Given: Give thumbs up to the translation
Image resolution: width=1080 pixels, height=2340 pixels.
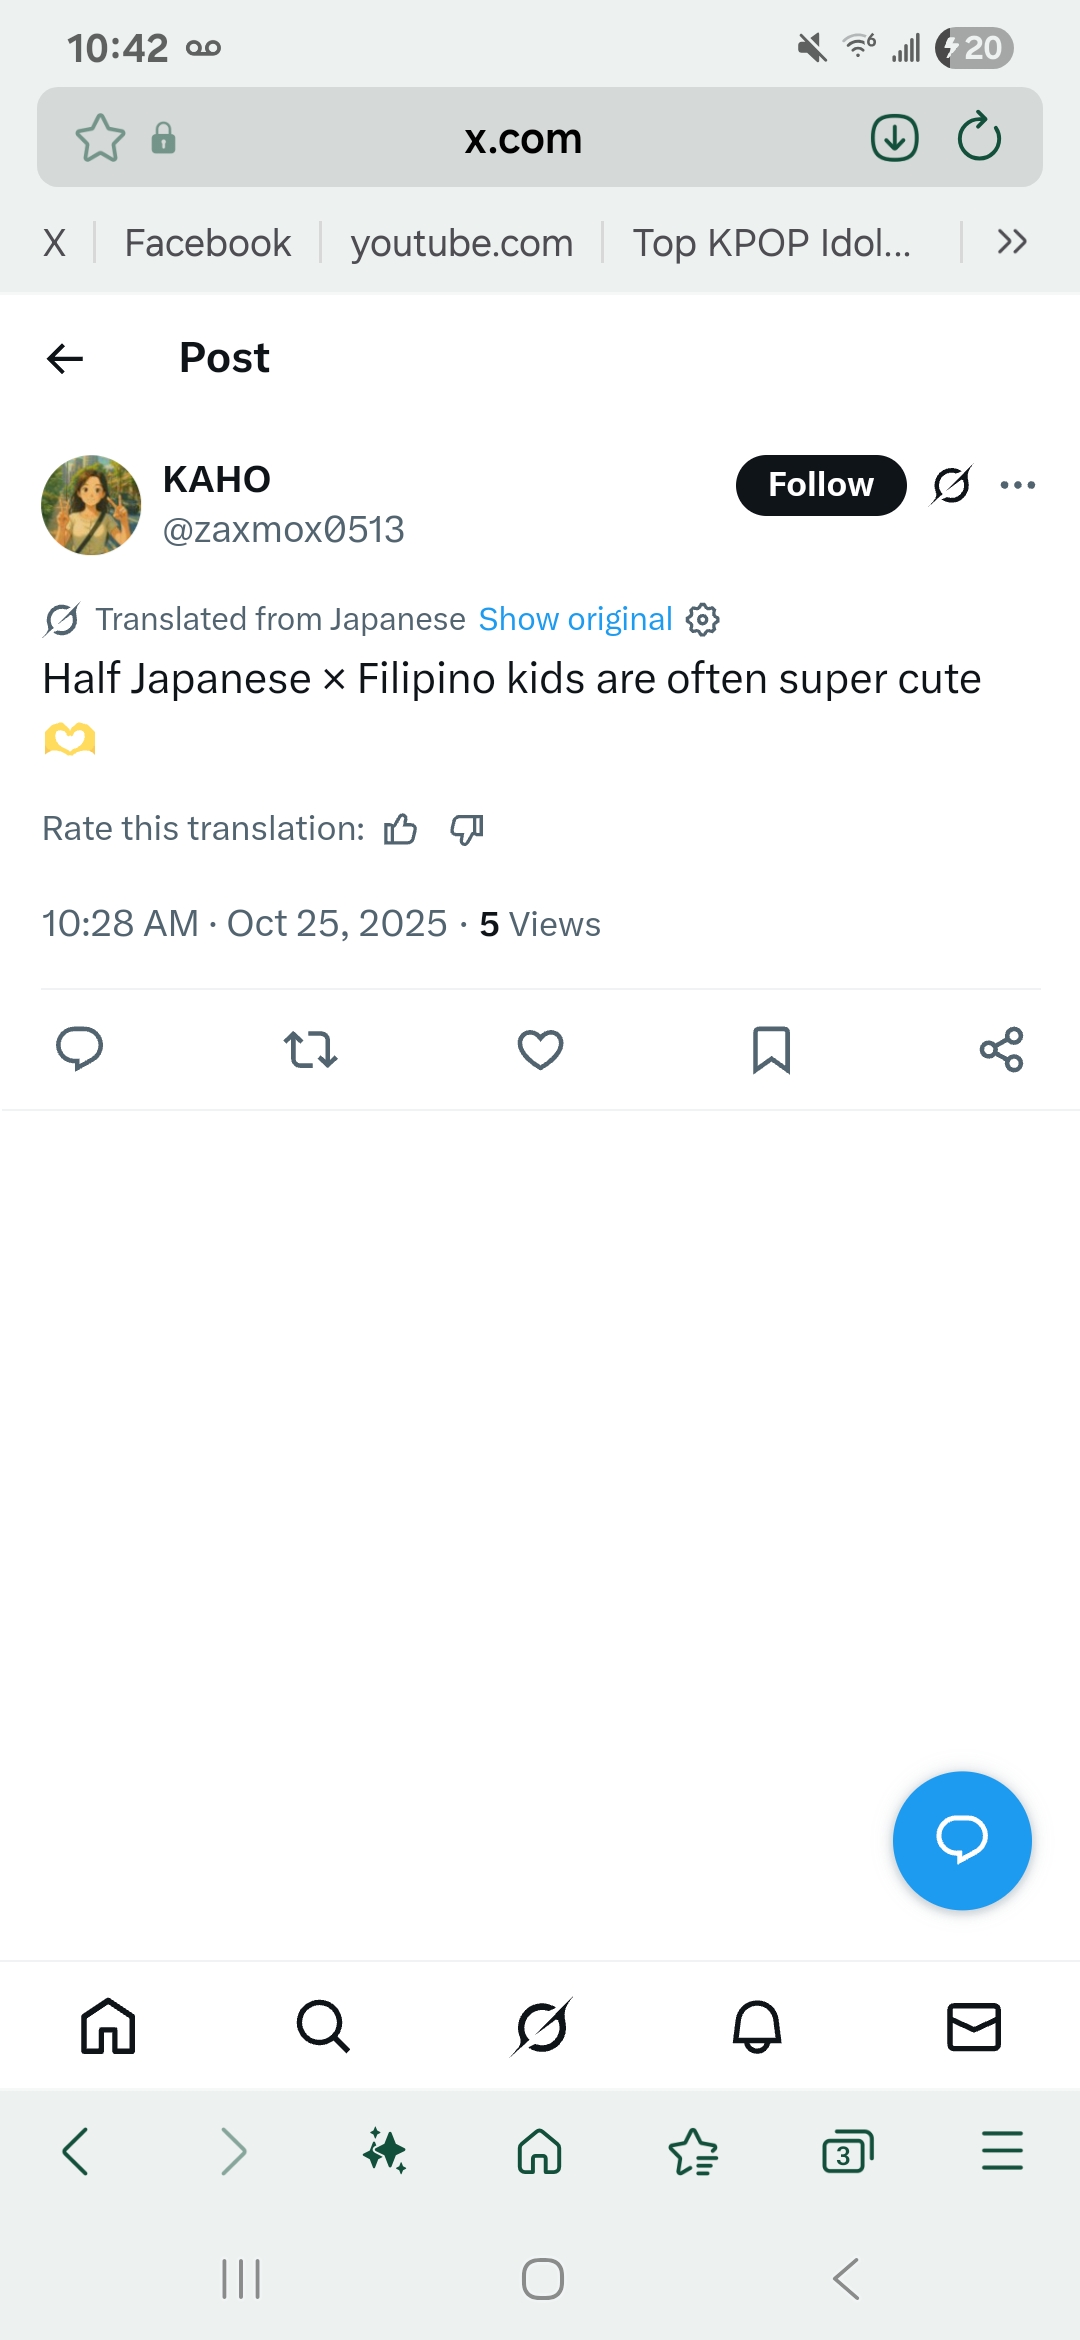Looking at the screenshot, I should point(400,829).
